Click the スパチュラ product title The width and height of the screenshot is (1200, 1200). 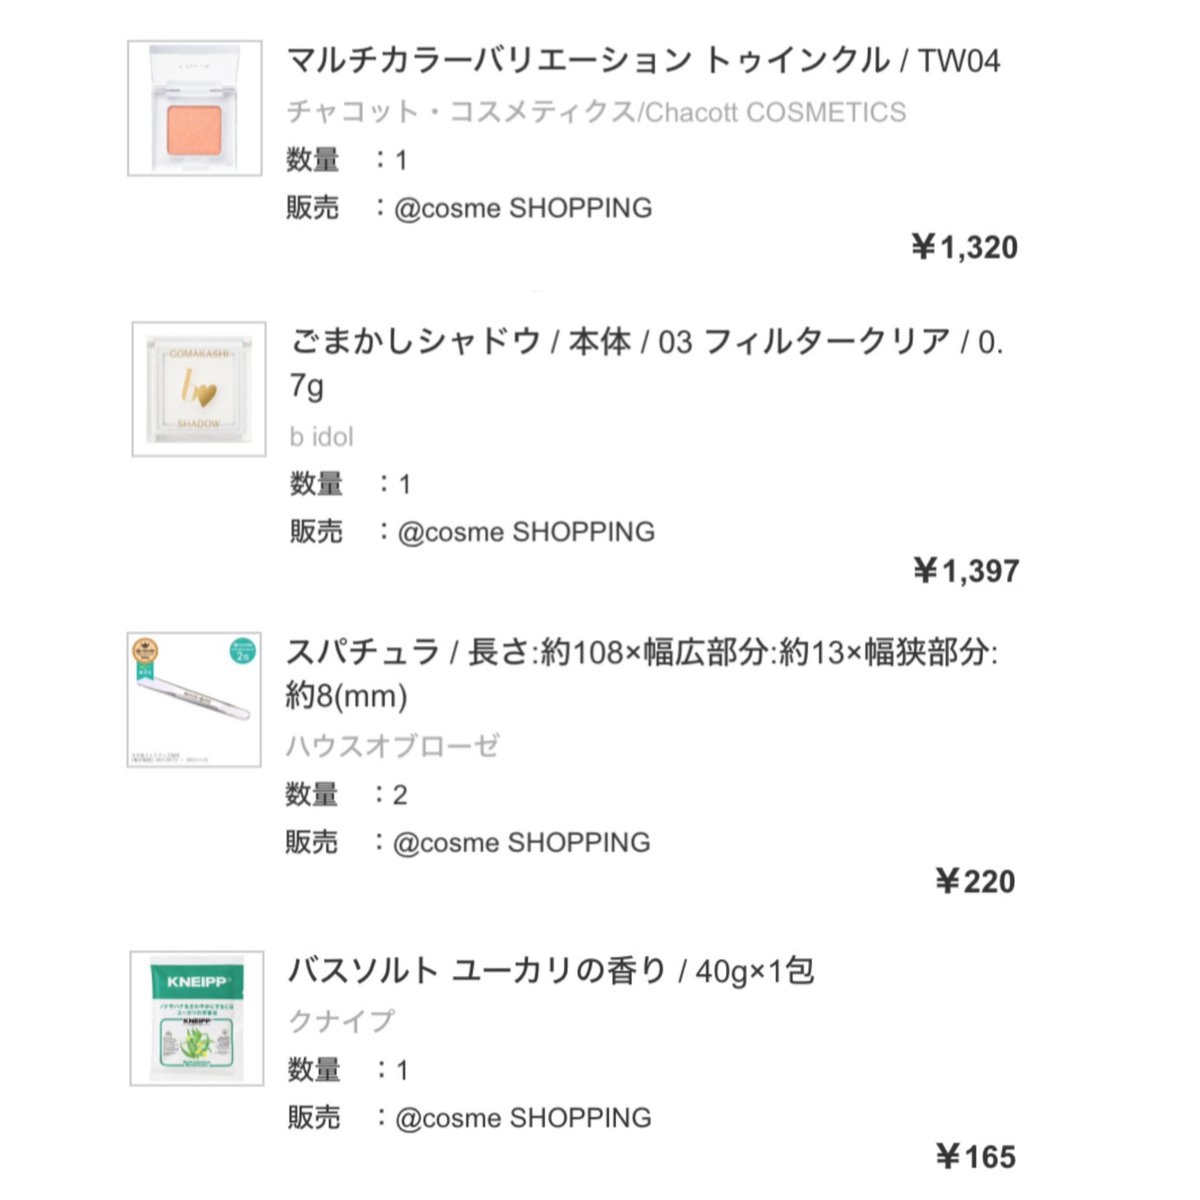tap(642, 673)
